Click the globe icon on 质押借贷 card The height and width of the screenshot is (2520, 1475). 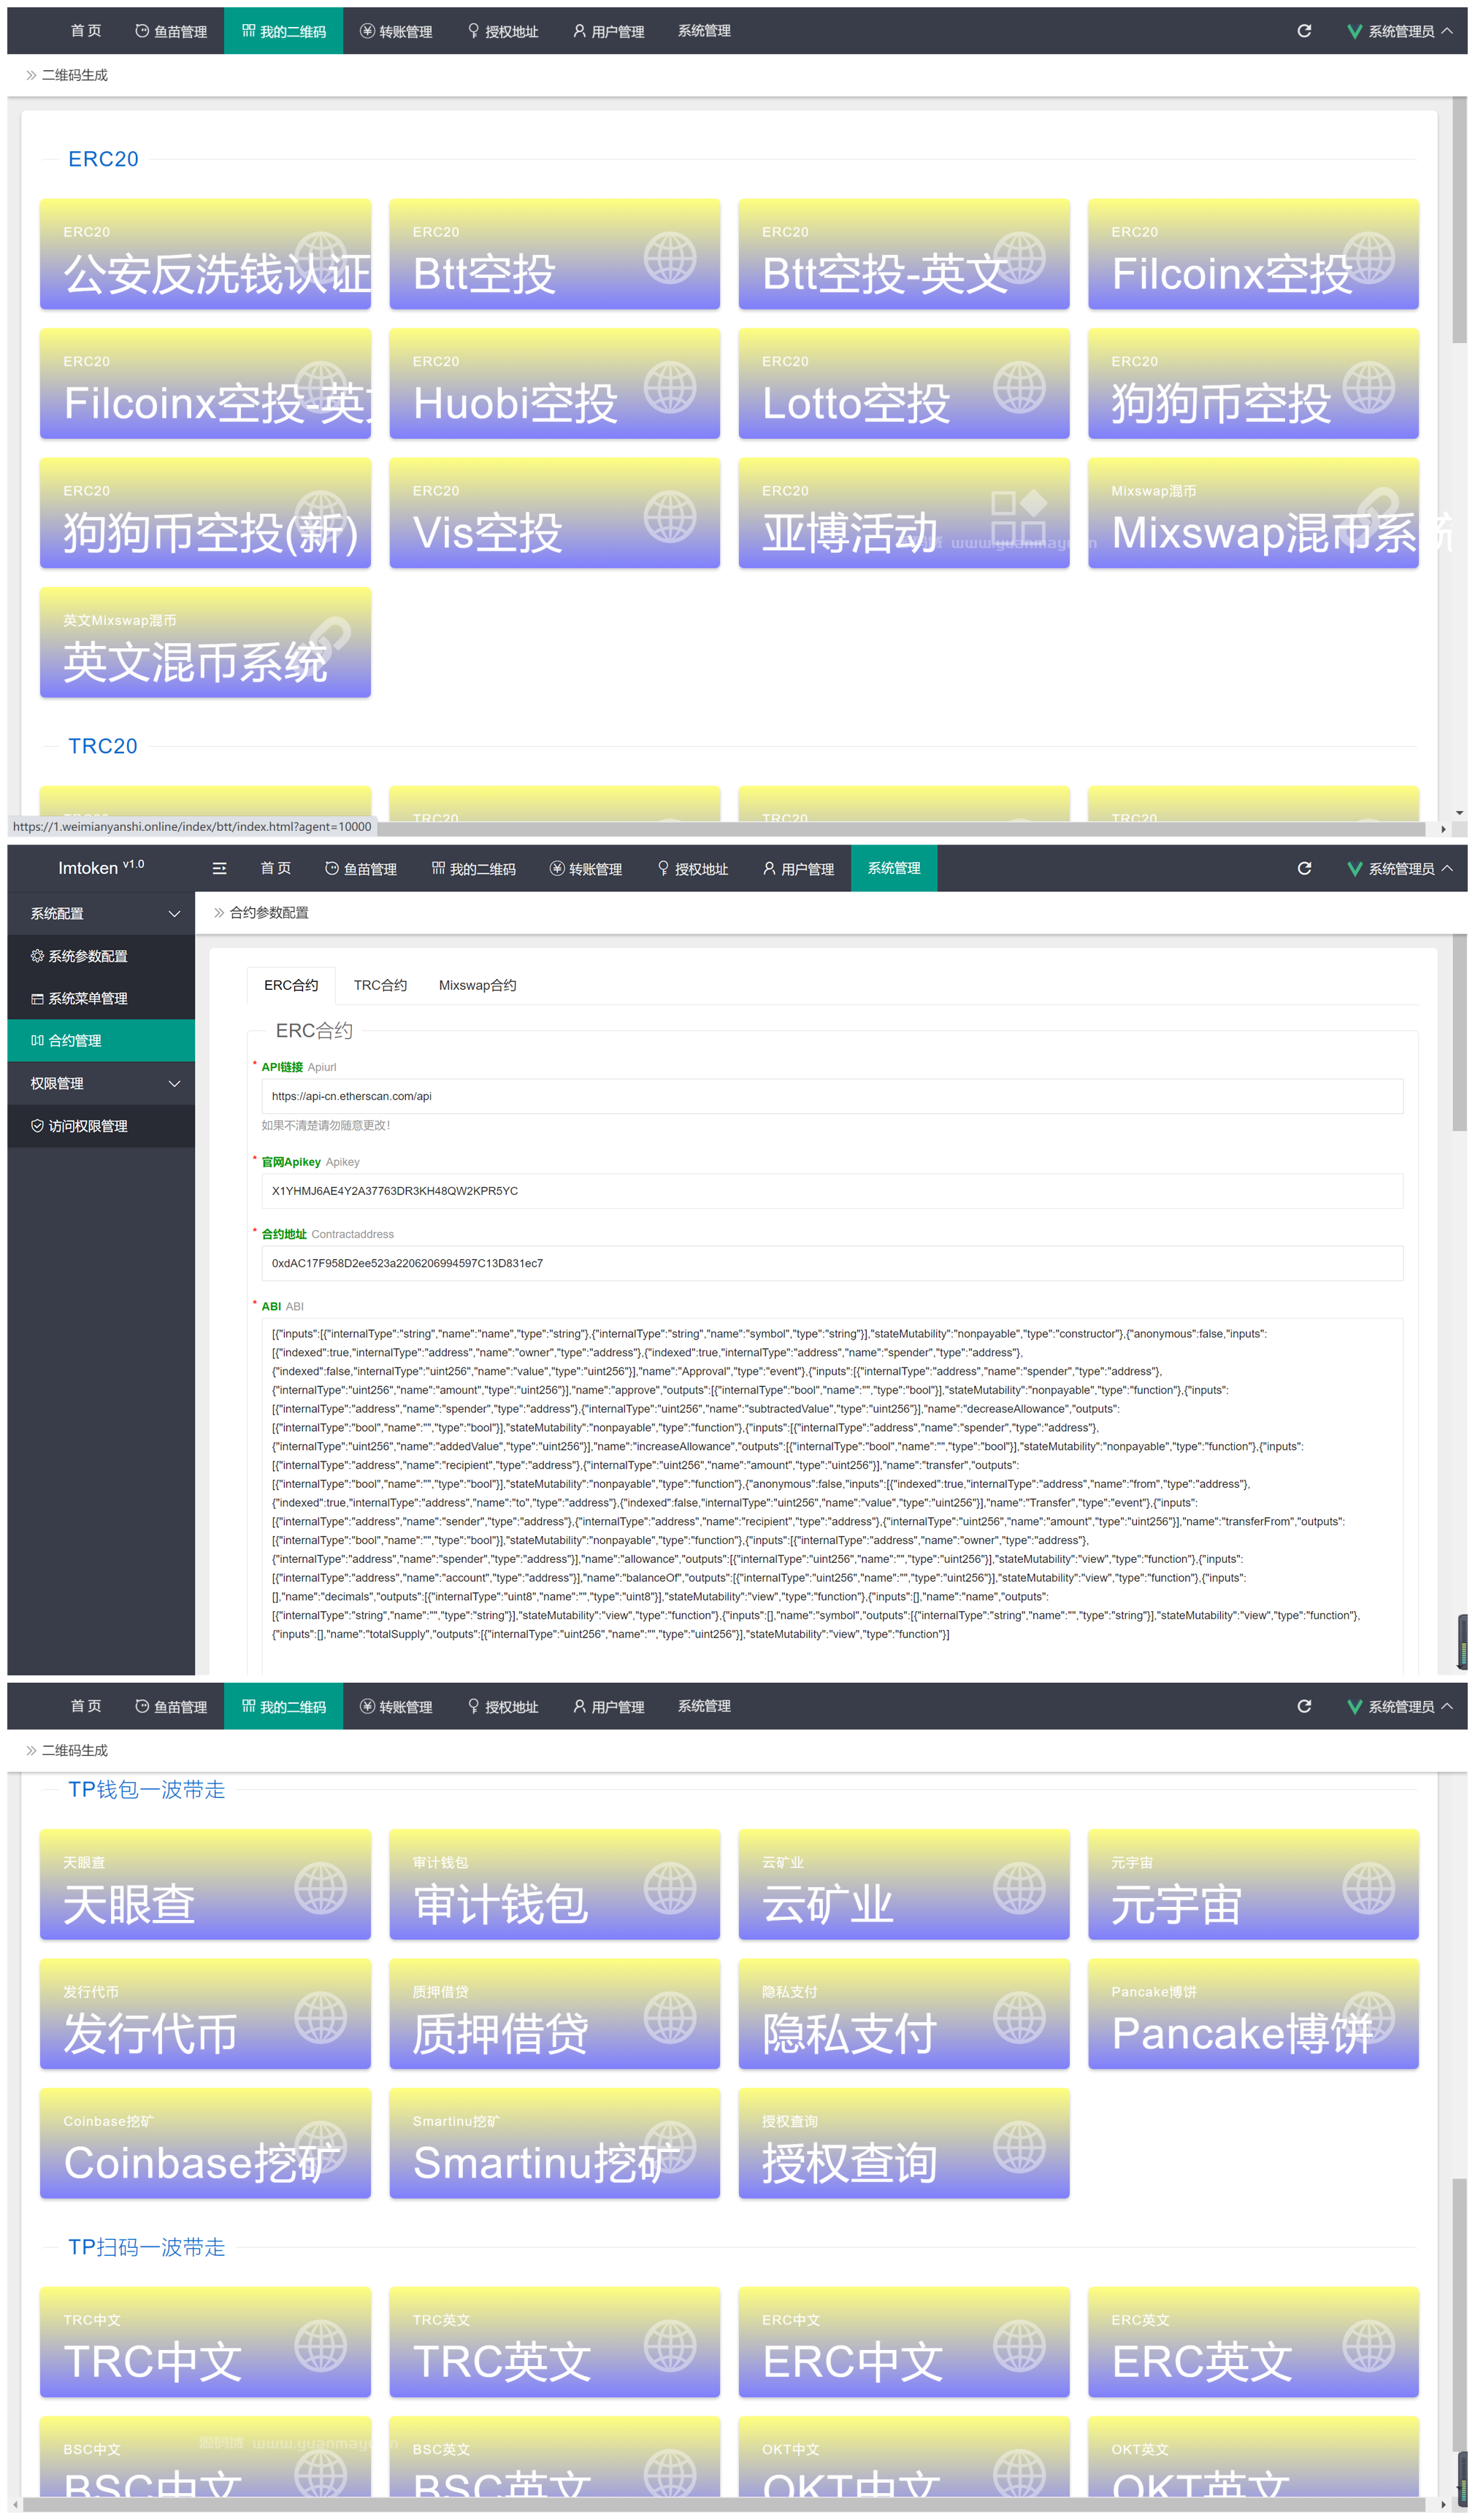point(670,2017)
